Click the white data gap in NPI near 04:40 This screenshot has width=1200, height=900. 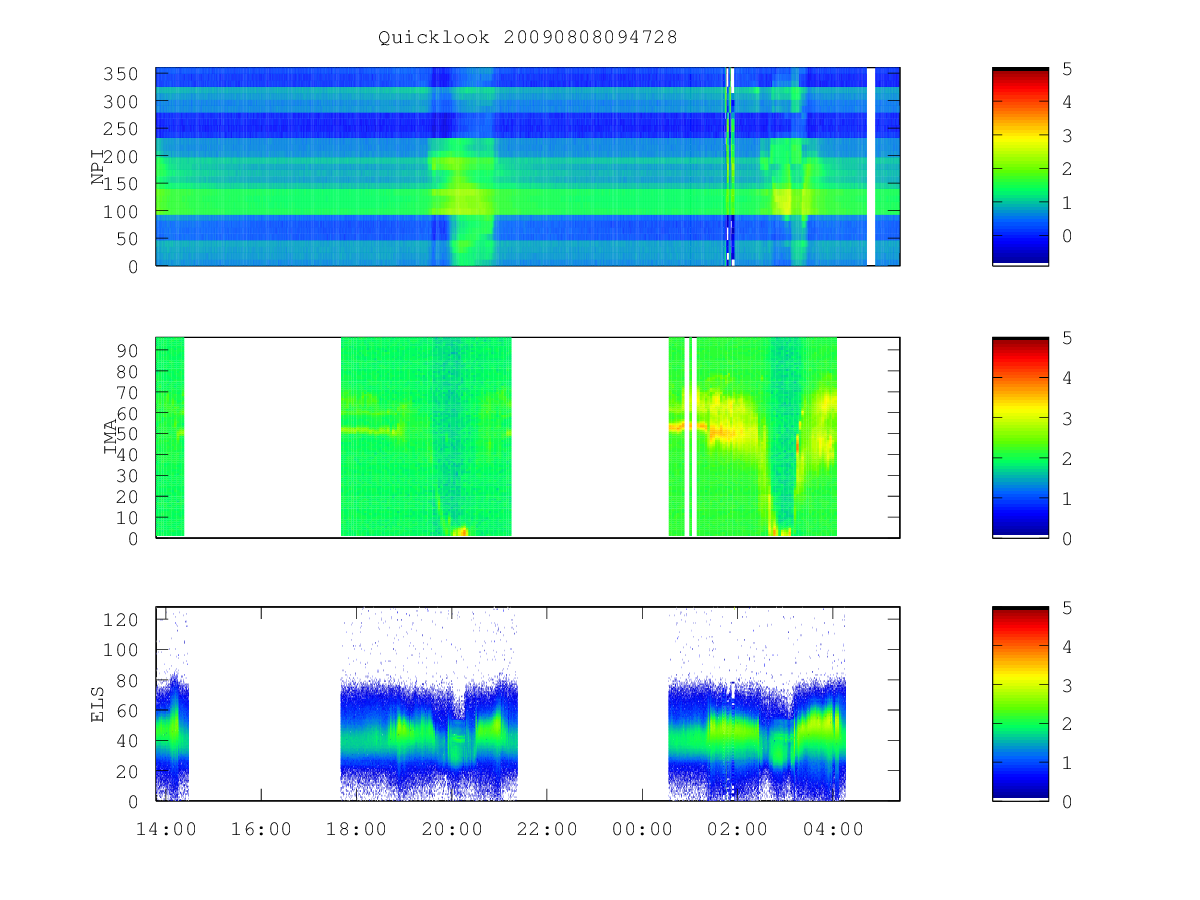(871, 166)
